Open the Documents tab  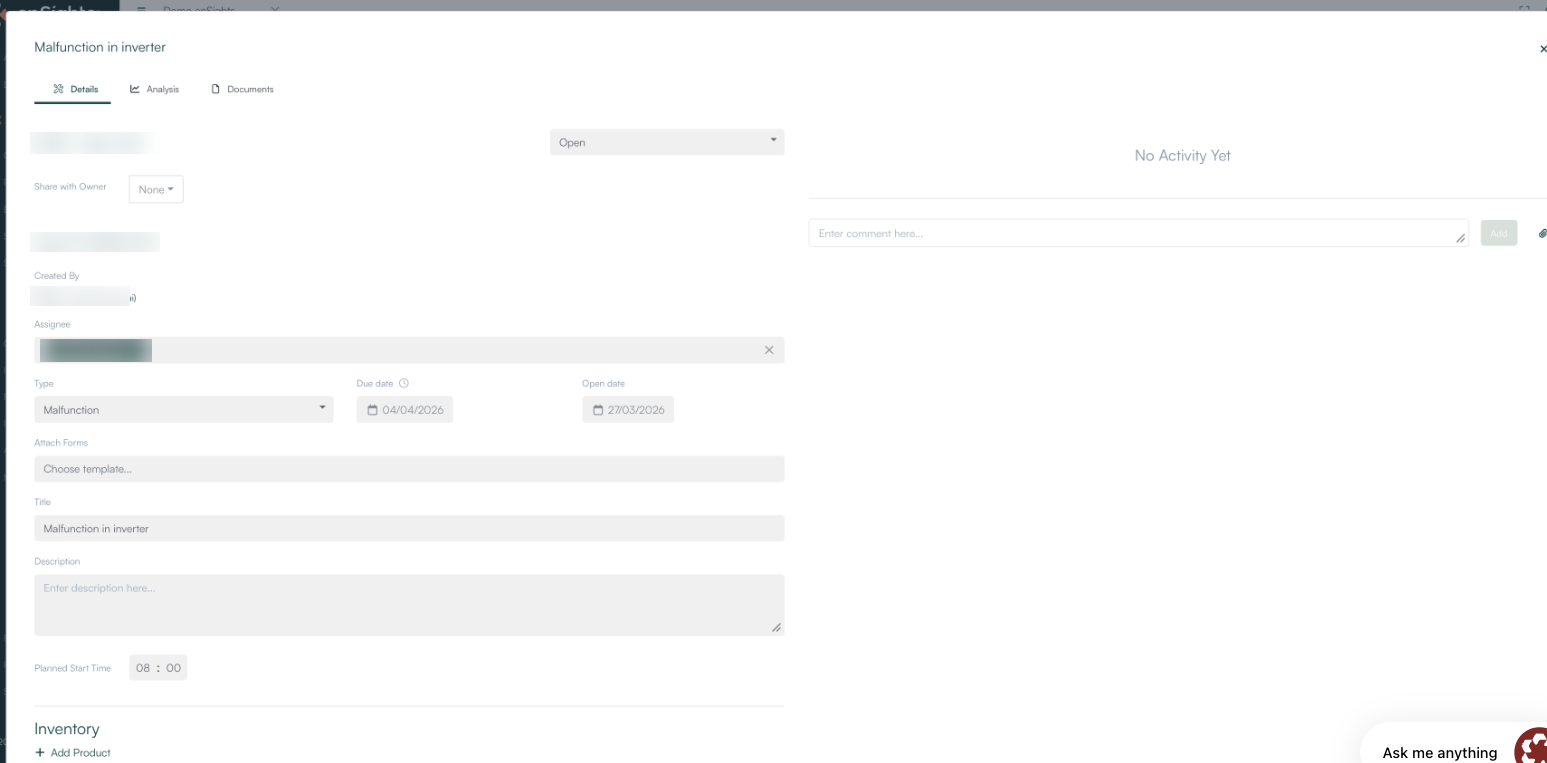(x=243, y=89)
